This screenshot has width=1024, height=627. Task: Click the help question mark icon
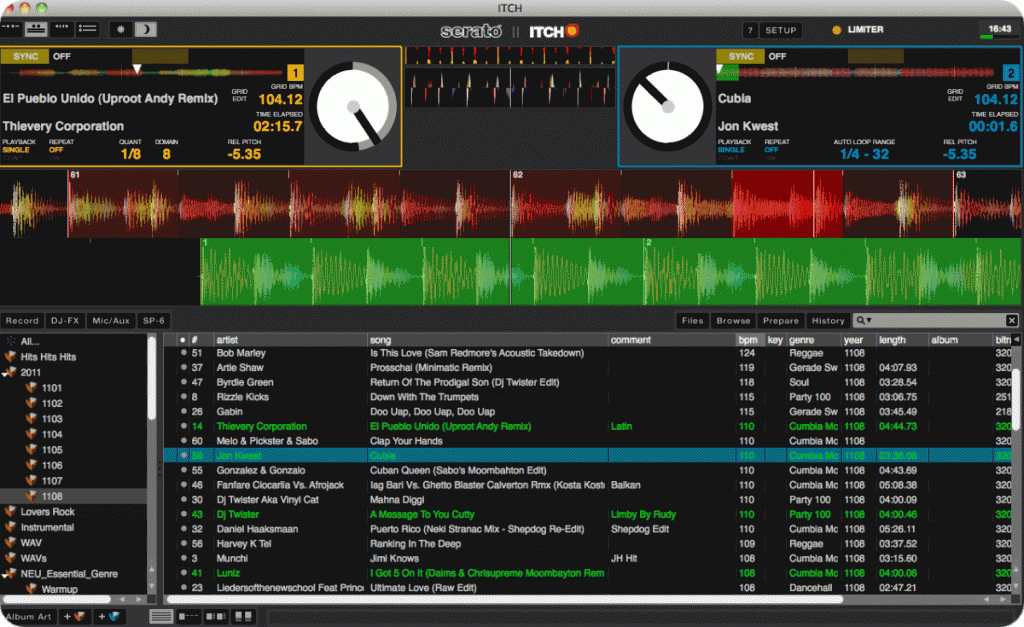point(749,30)
